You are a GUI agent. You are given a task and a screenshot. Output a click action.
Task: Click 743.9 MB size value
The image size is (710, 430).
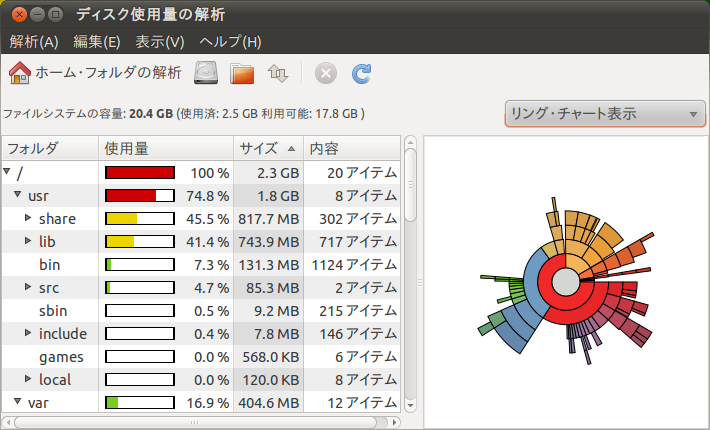269,242
